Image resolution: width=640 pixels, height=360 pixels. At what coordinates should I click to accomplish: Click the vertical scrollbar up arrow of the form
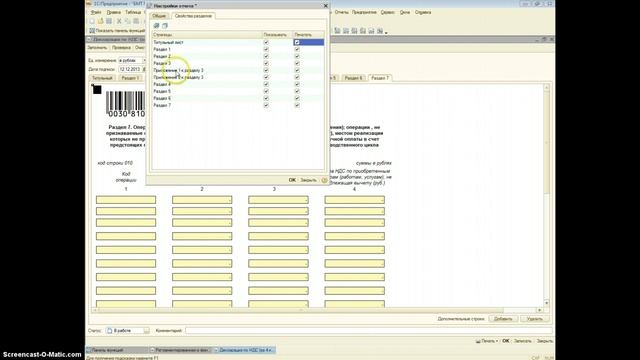click(x=547, y=87)
